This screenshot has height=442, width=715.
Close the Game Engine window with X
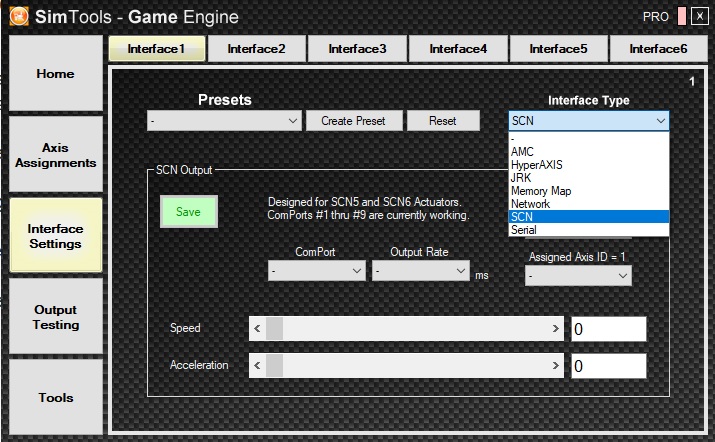[x=698, y=17]
